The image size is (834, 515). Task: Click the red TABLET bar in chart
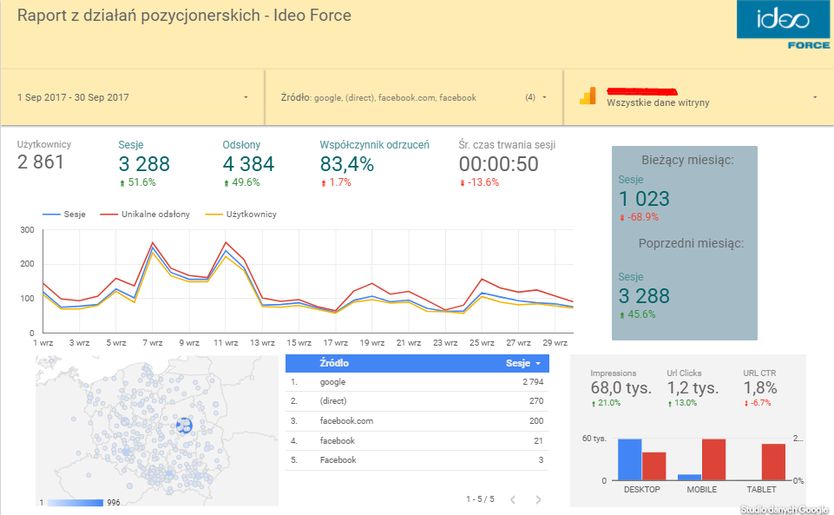[773, 462]
